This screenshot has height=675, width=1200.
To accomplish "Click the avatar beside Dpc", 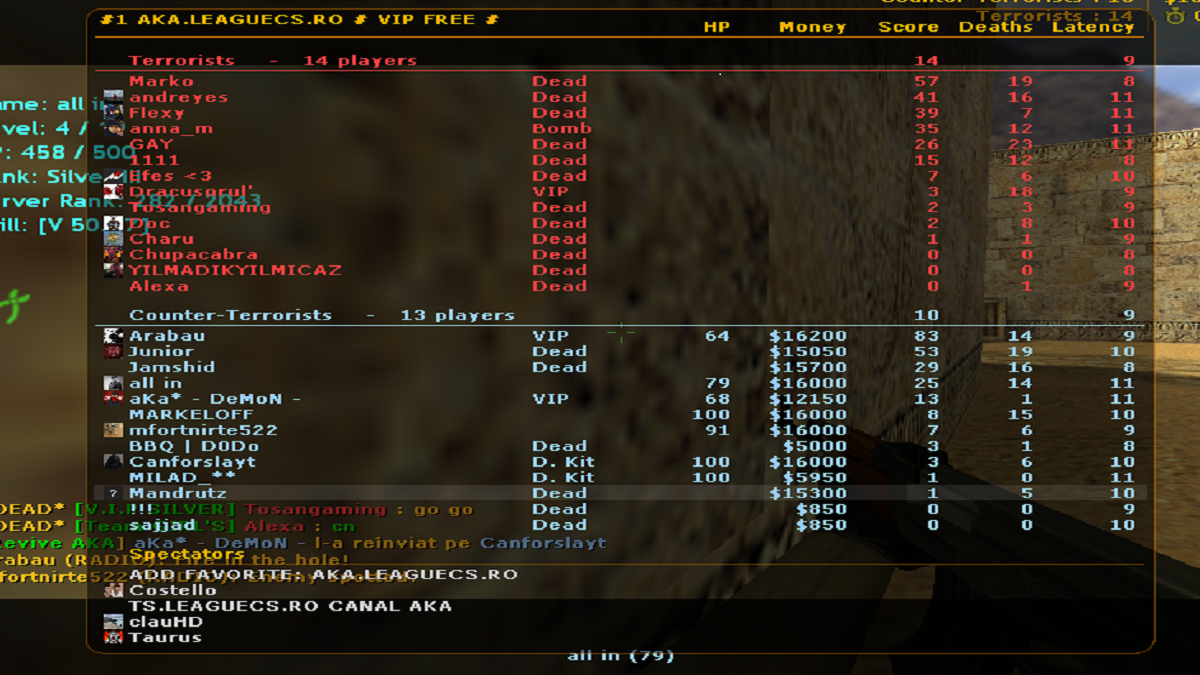I will click(113, 223).
